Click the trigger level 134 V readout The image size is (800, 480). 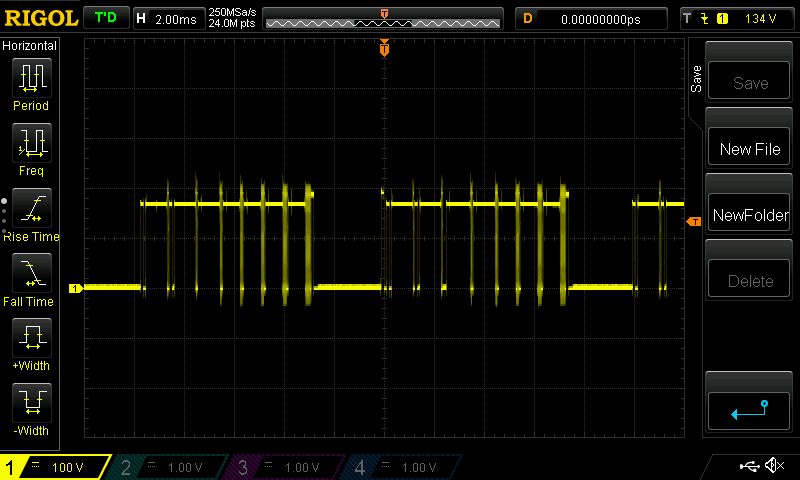tap(760, 19)
